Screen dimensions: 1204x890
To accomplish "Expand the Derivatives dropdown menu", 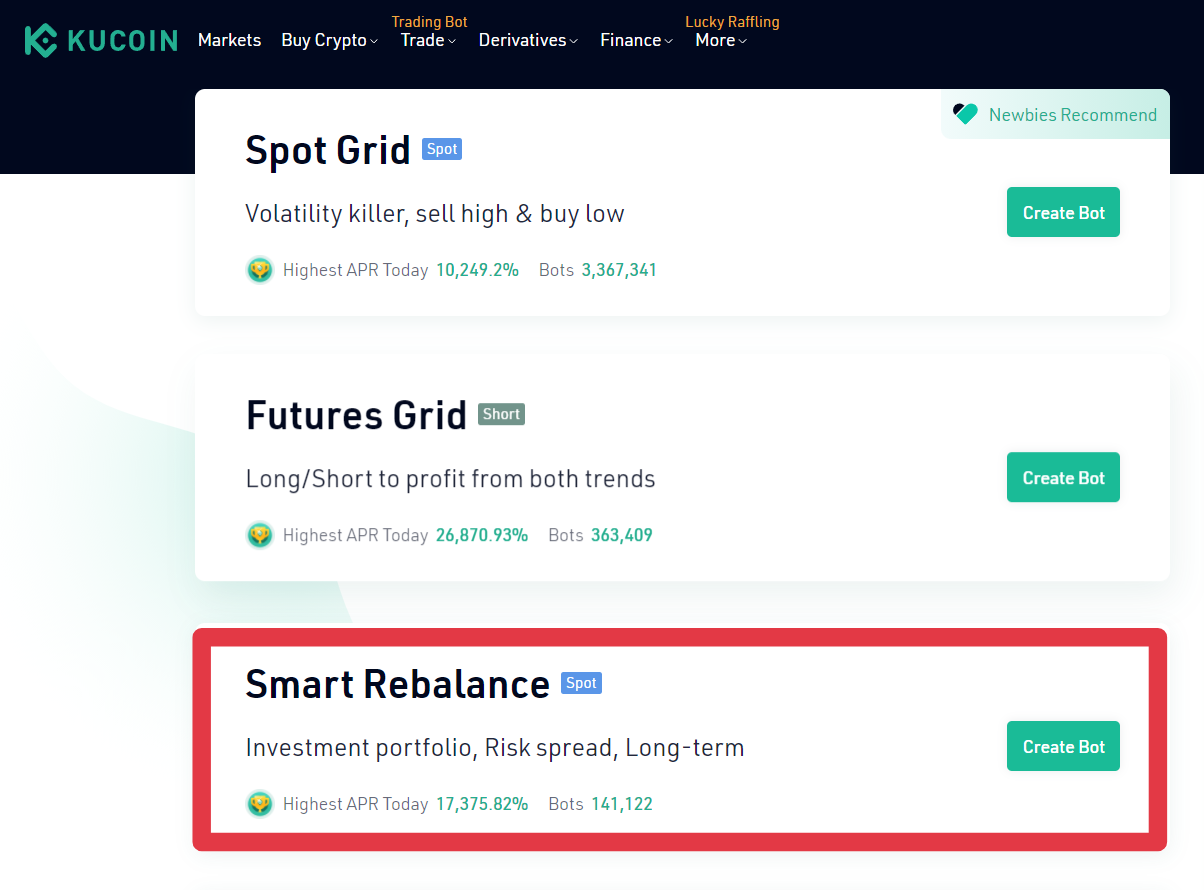I will (528, 40).
